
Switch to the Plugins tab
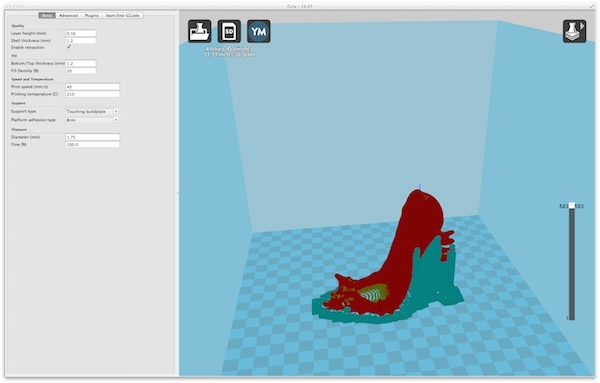coord(91,15)
